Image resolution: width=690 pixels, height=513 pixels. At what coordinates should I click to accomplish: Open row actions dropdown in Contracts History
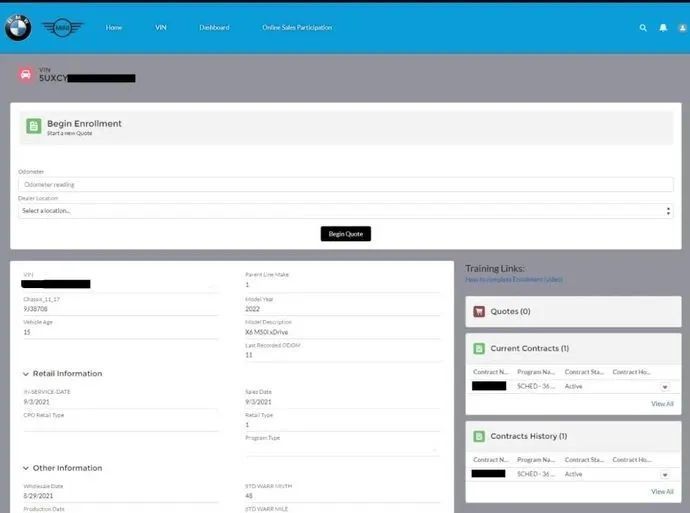[664, 475]
